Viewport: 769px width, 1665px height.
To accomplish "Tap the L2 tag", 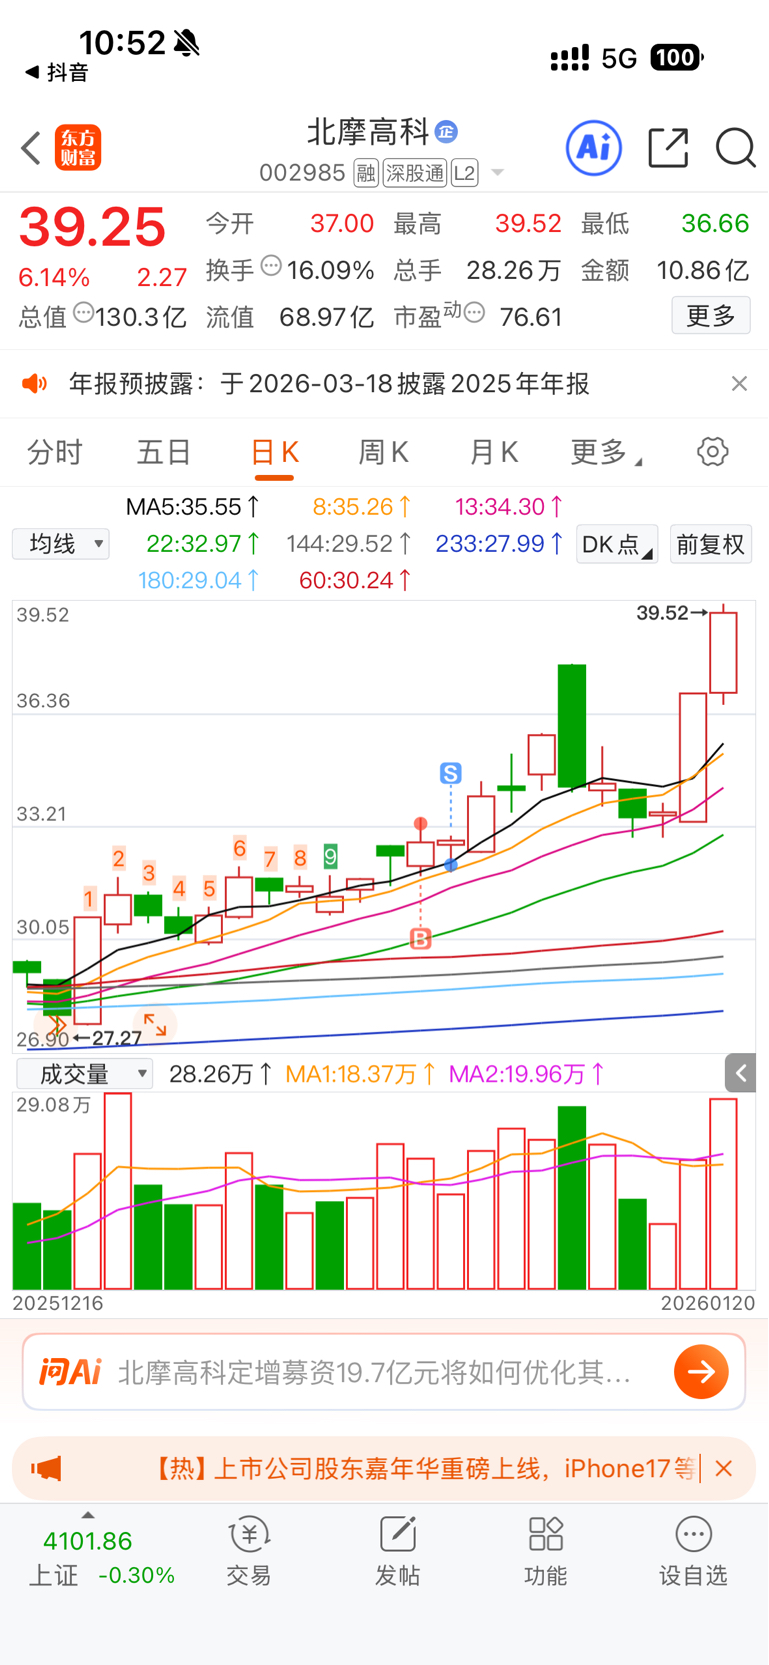I will pos(464,173).
